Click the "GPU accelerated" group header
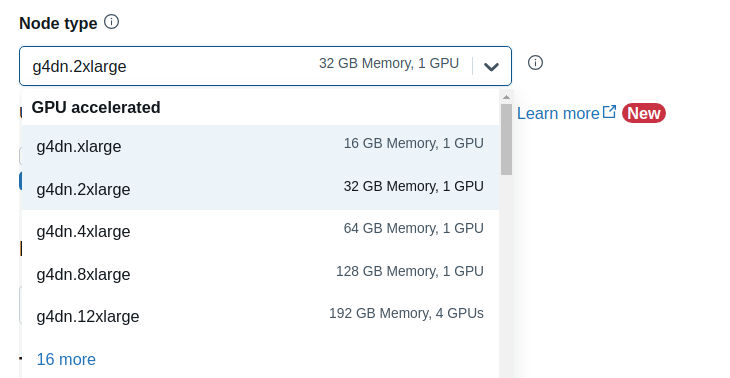The height and width of the screenshot is (378, 730). tap(96, 108)
